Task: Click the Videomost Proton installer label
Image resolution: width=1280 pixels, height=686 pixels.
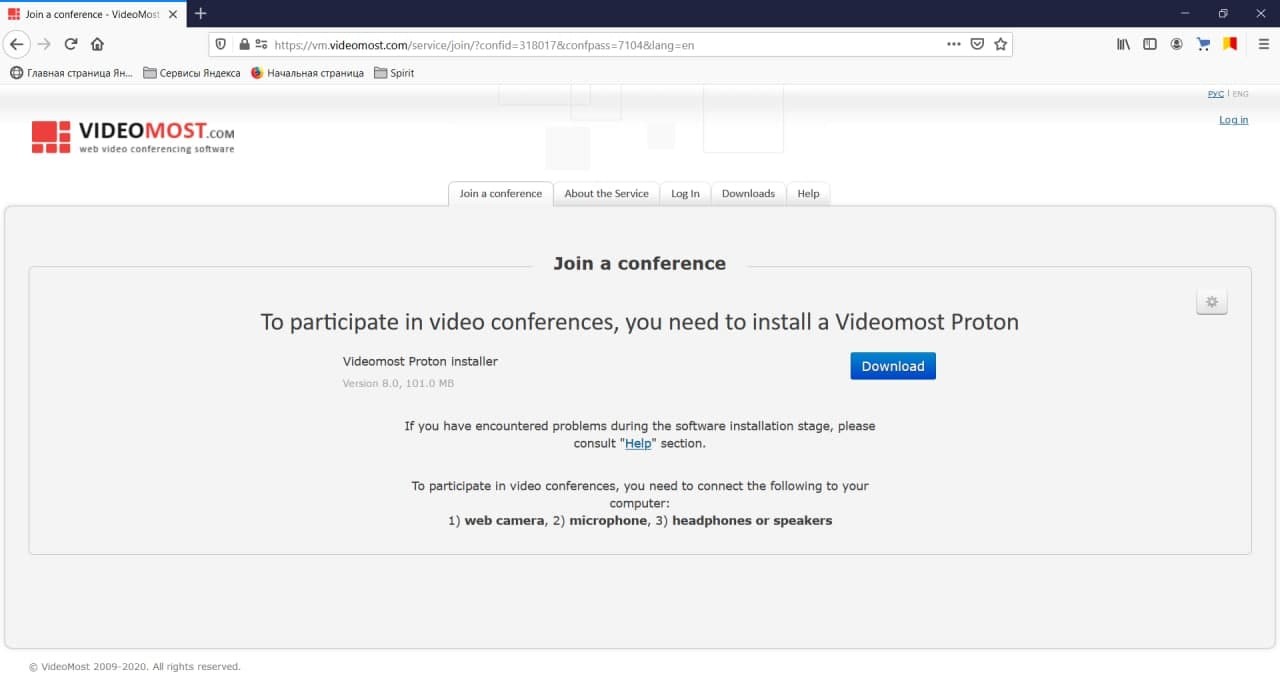Action: point(420,362)
